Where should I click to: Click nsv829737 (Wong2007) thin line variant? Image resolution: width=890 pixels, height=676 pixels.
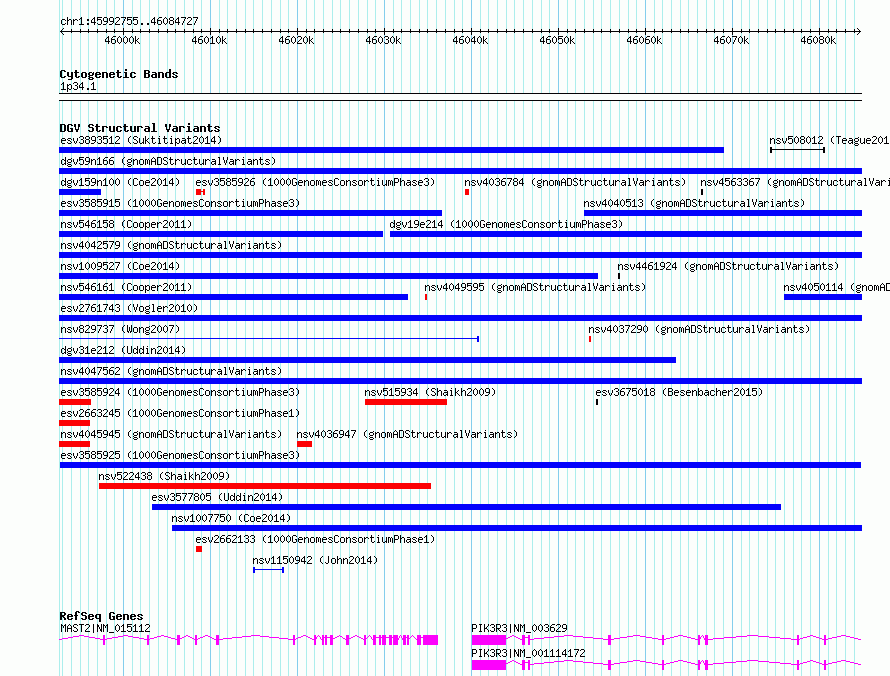(269, 339)
